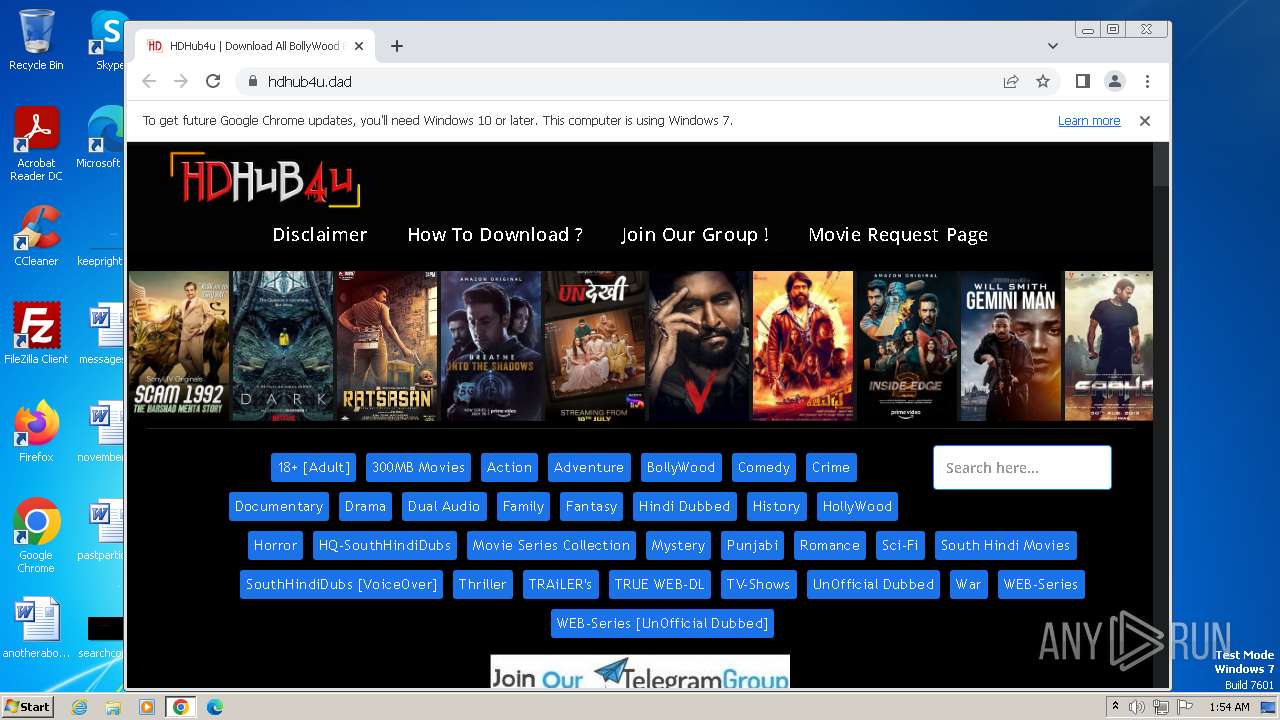Open Movie Request Page

[898, 235]
